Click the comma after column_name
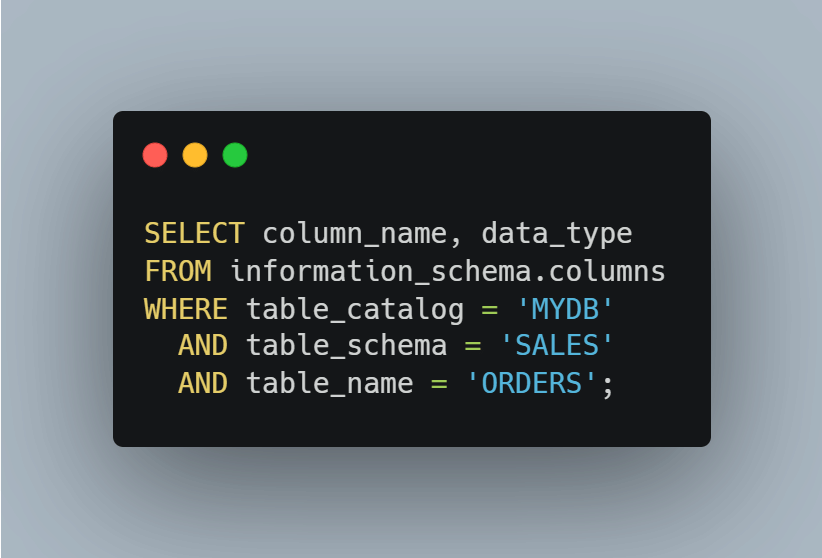 456,240
